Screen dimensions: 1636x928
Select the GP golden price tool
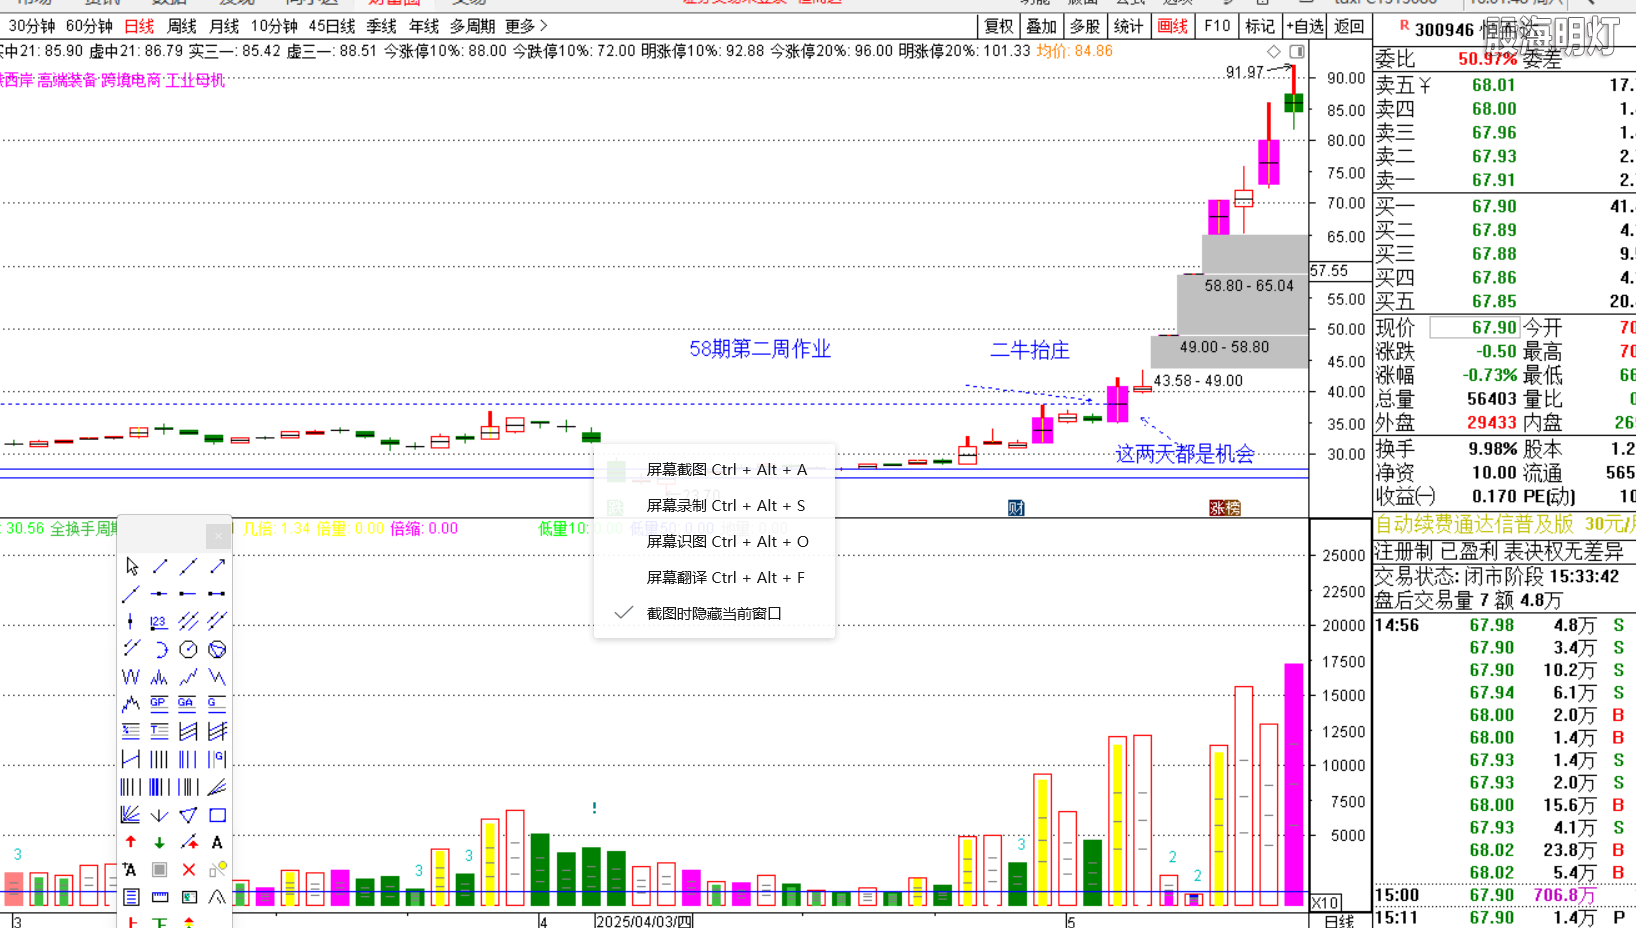159,704
